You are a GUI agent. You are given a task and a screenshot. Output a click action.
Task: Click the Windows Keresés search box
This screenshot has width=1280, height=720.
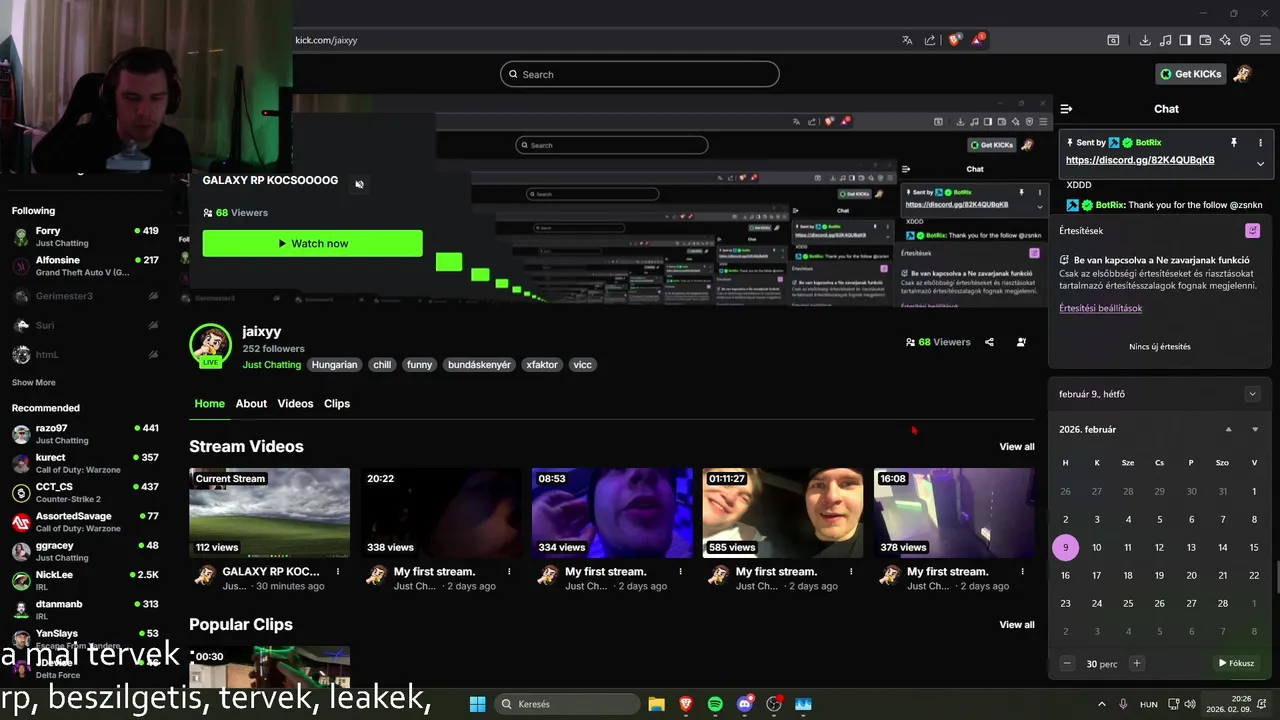(565, 704)
